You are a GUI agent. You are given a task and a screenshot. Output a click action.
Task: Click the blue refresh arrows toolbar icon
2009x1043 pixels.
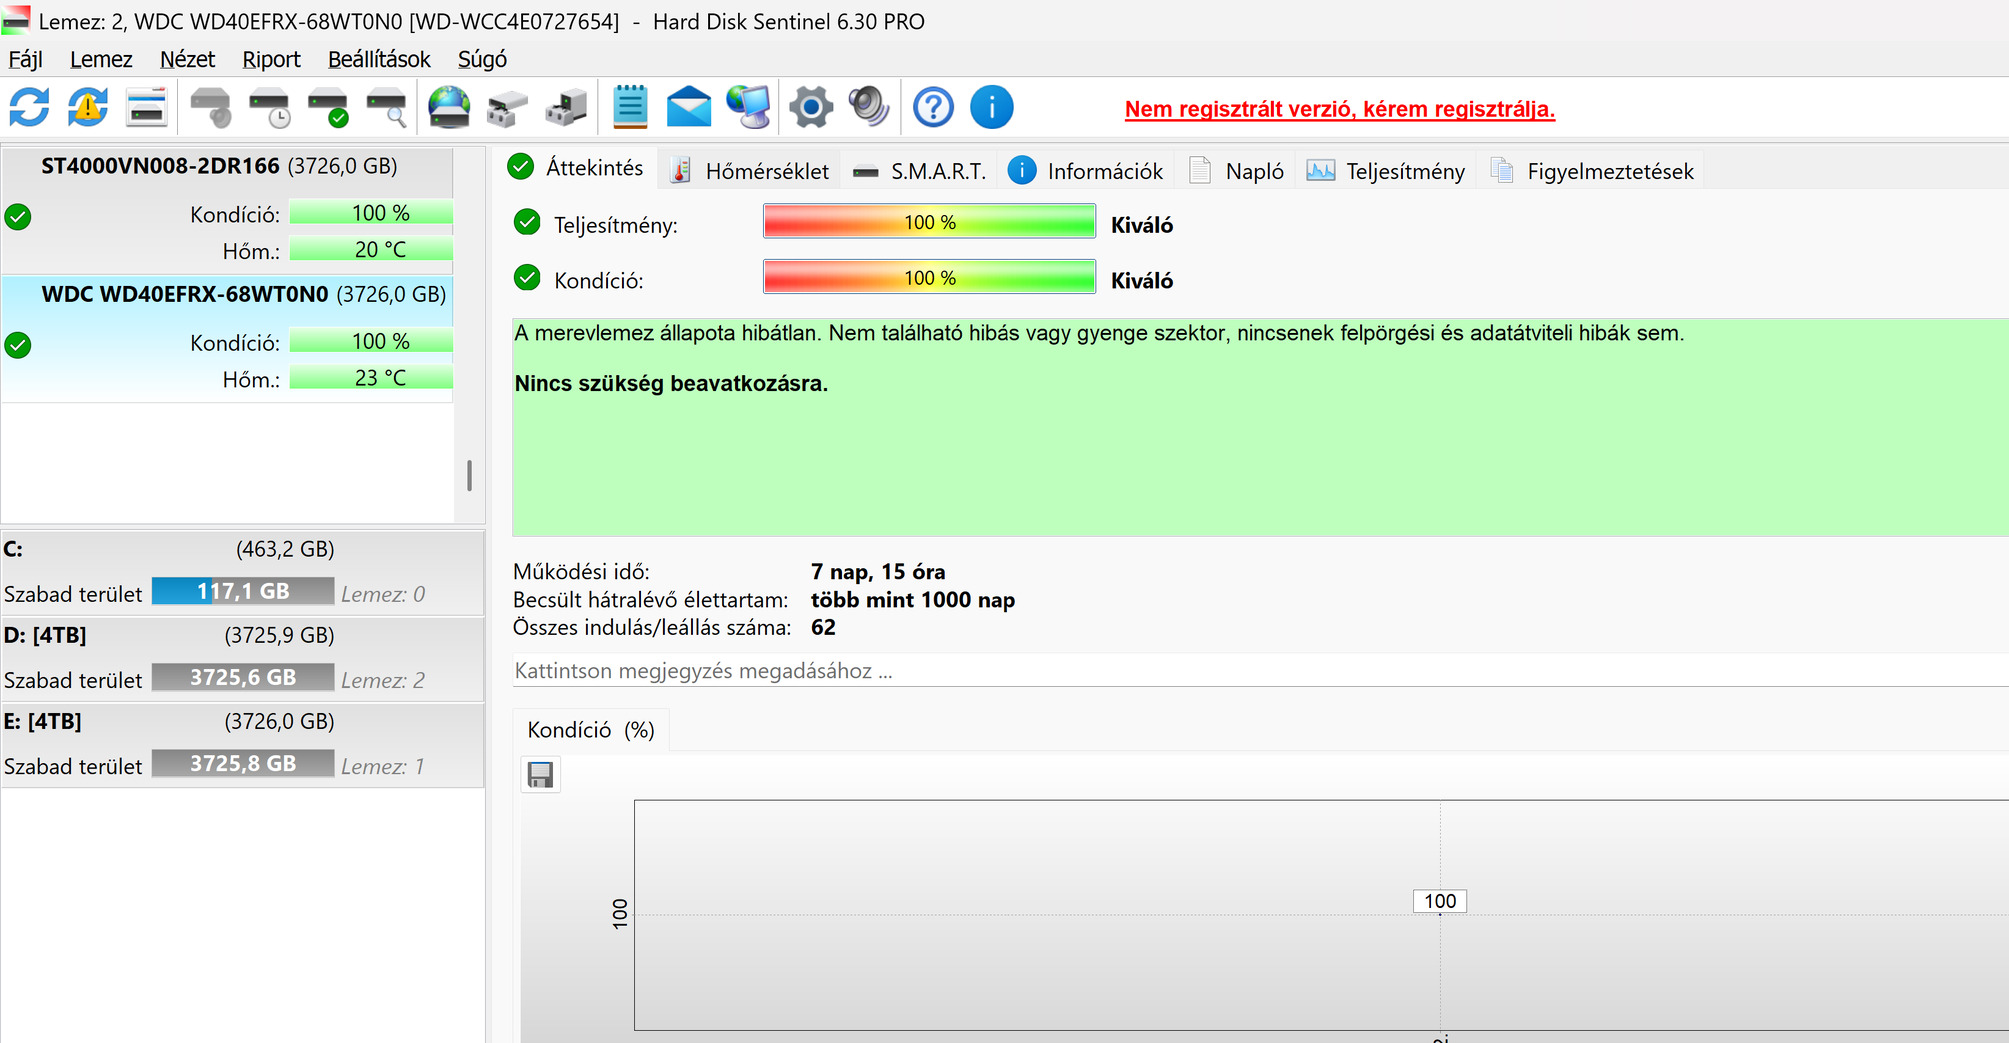tap(29, 107)
